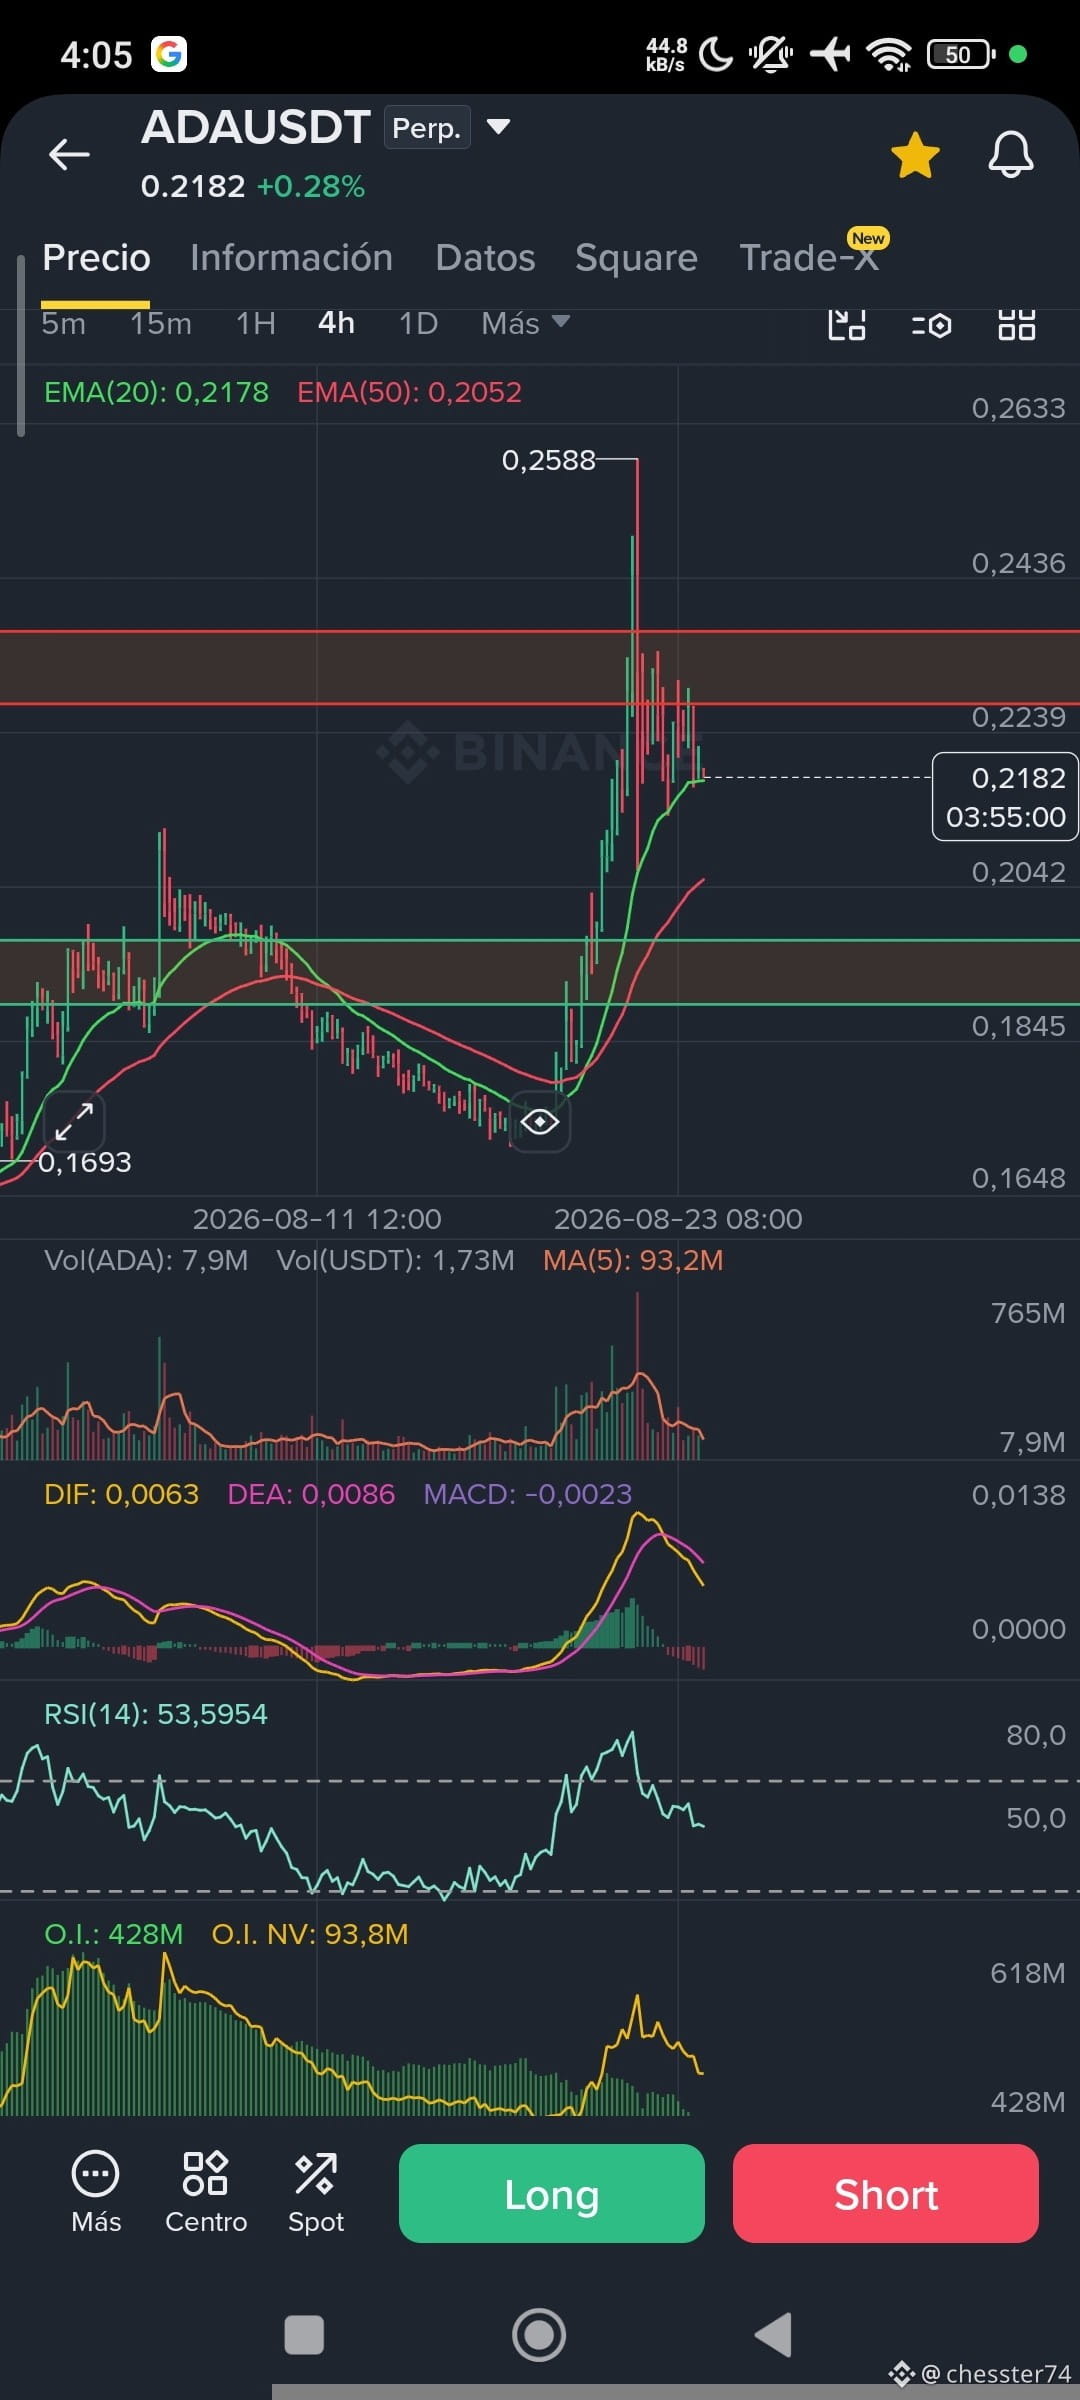The height and width of the screenshot is (2400, 1080).
Task: Go back using the arrow icon
Action: 69,154
